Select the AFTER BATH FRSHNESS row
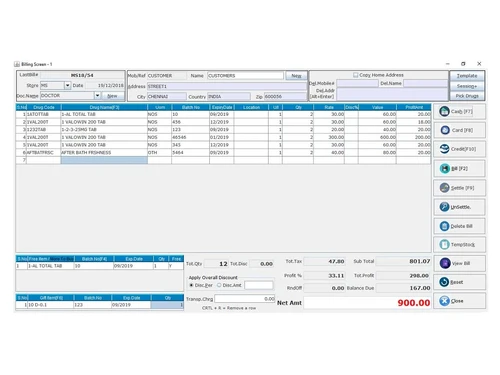The width and height of the screenshot is (500, 375). (x=223, y=153)
